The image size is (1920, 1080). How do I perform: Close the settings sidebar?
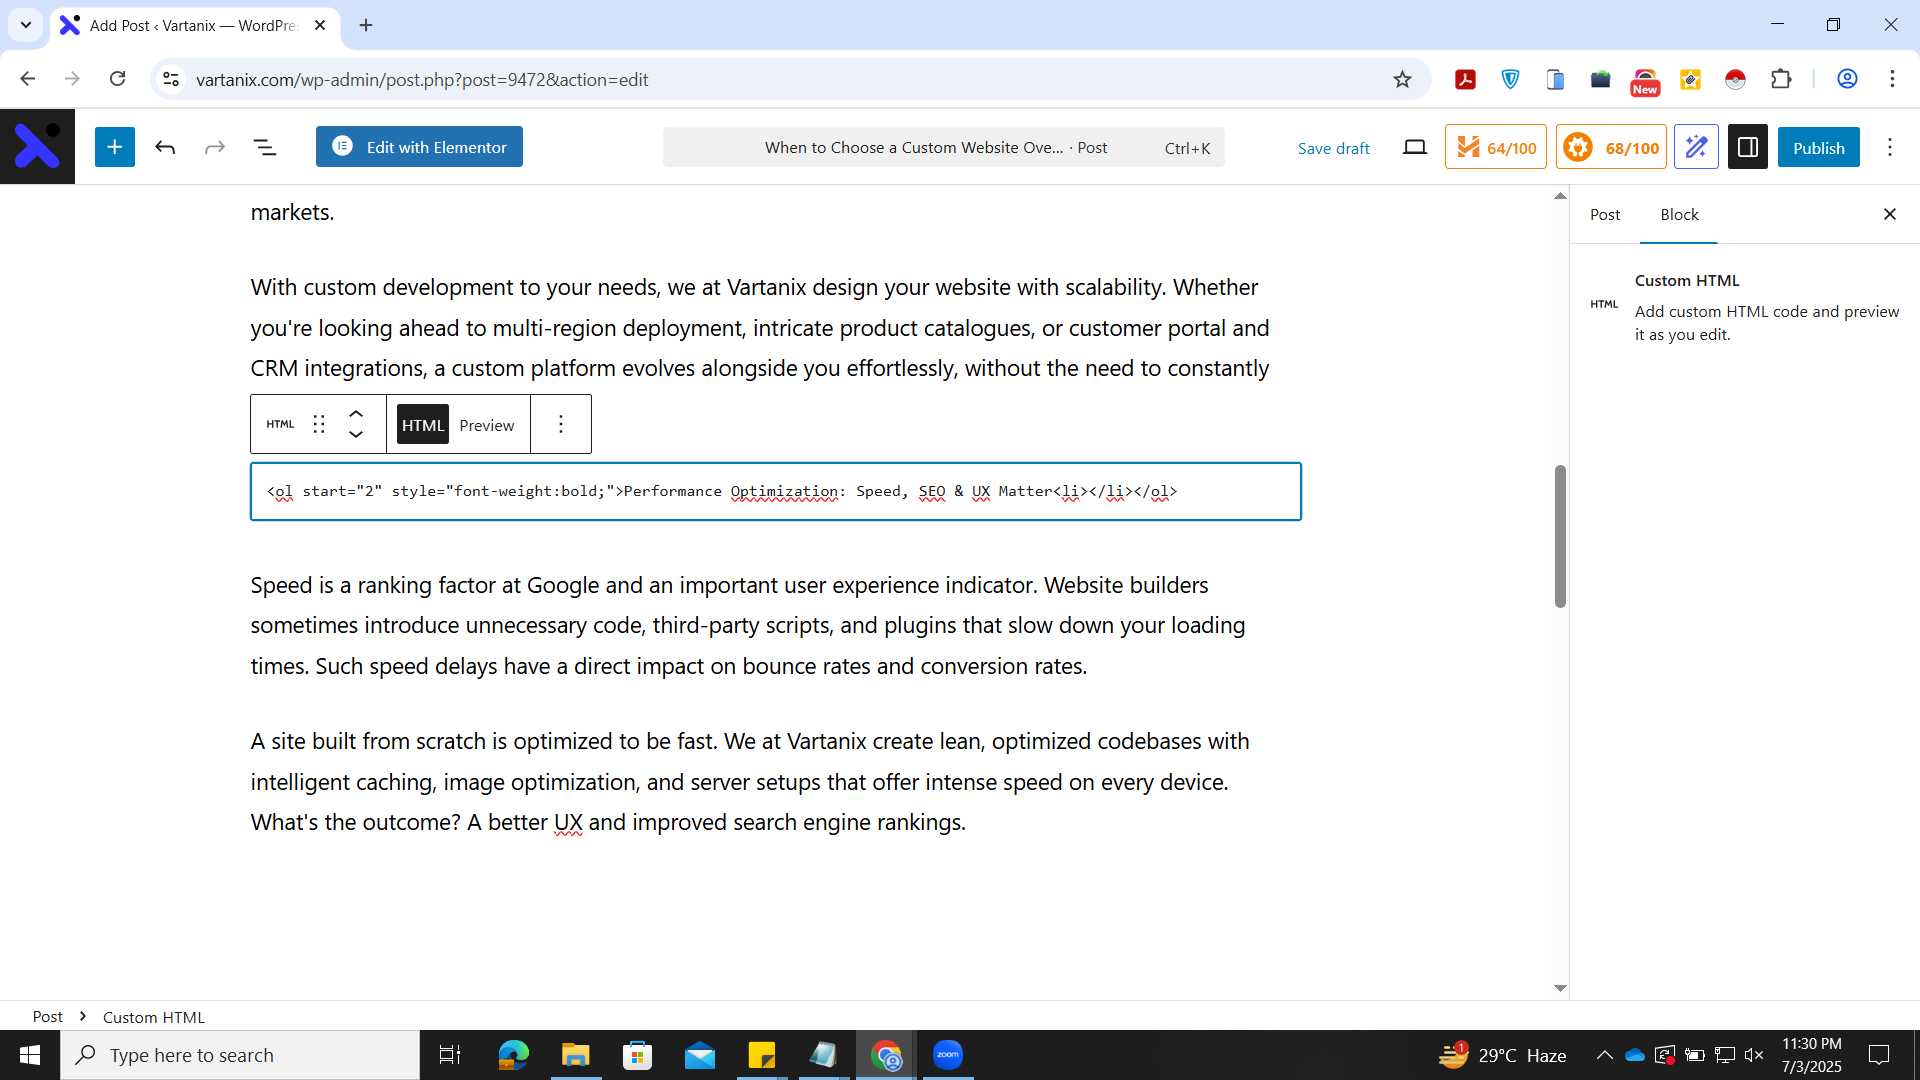pos(1890,214)
